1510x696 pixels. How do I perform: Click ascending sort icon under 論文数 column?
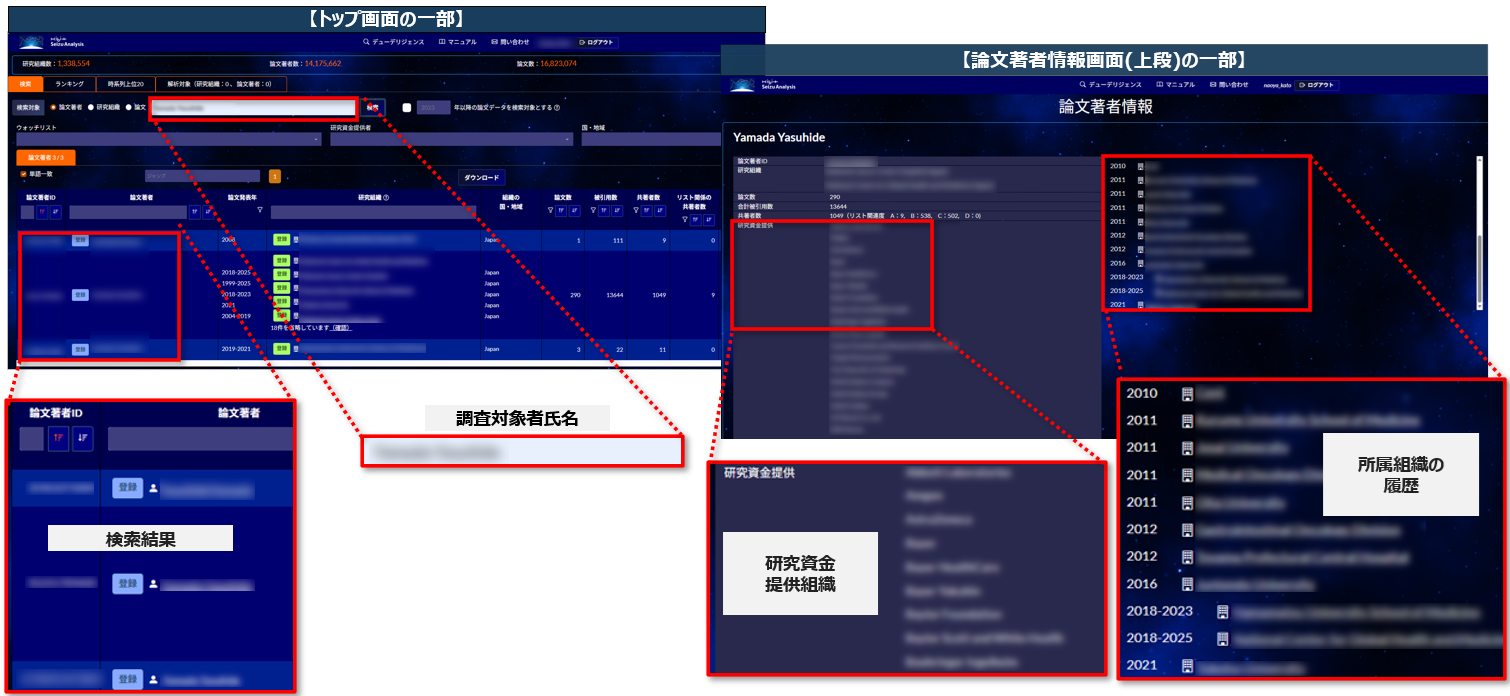tap(563, 211)
